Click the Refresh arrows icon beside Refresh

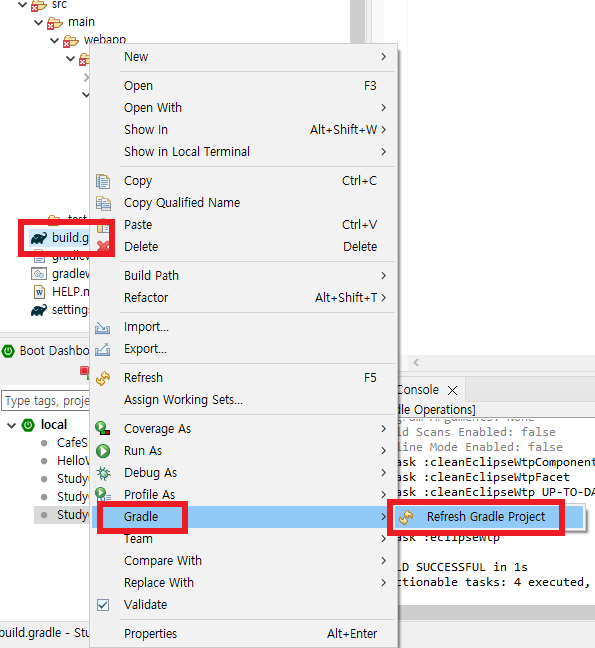(x=103, y=378)
